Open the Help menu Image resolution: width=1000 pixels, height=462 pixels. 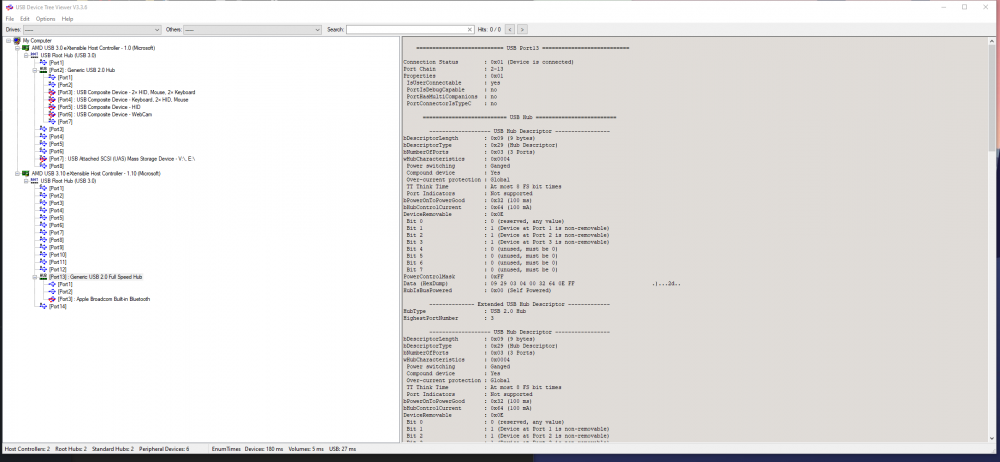(68, 19)
